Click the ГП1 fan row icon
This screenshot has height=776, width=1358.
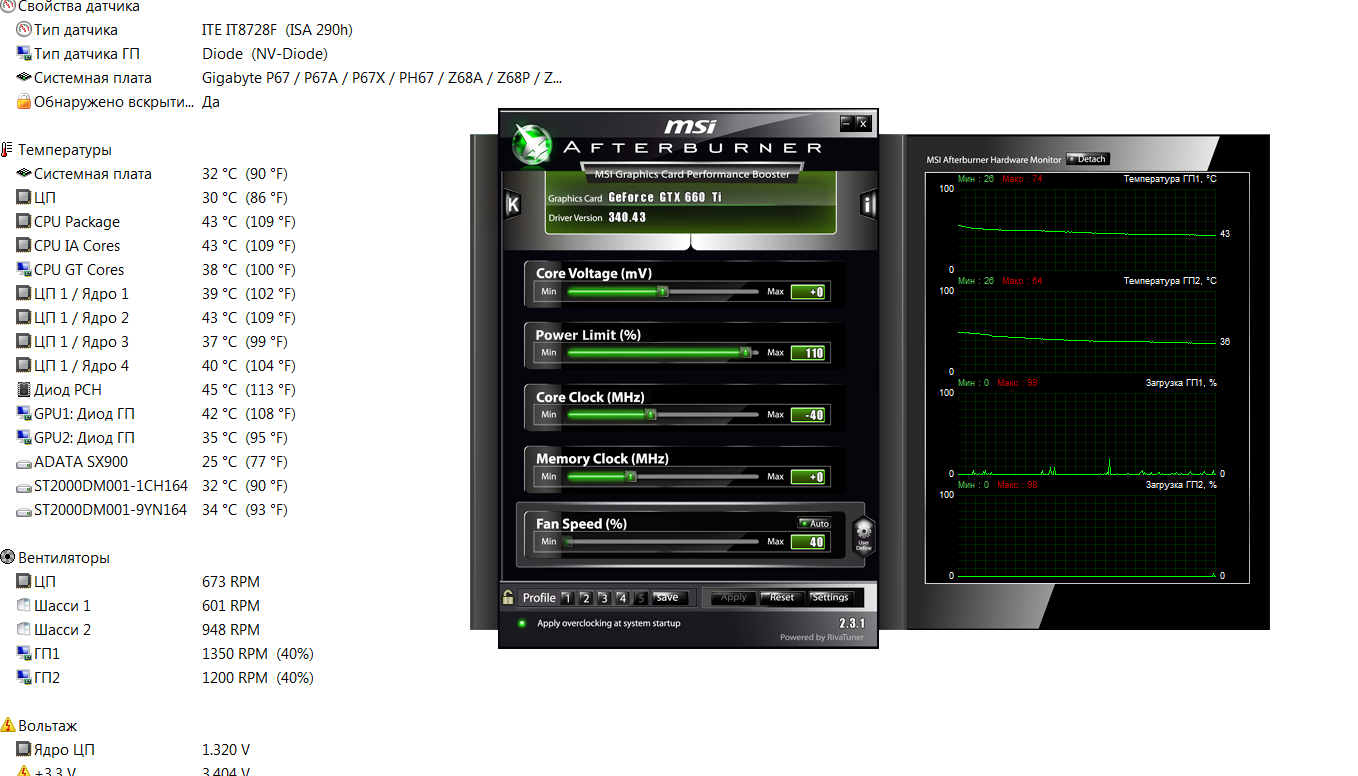[x=24, y=654]
